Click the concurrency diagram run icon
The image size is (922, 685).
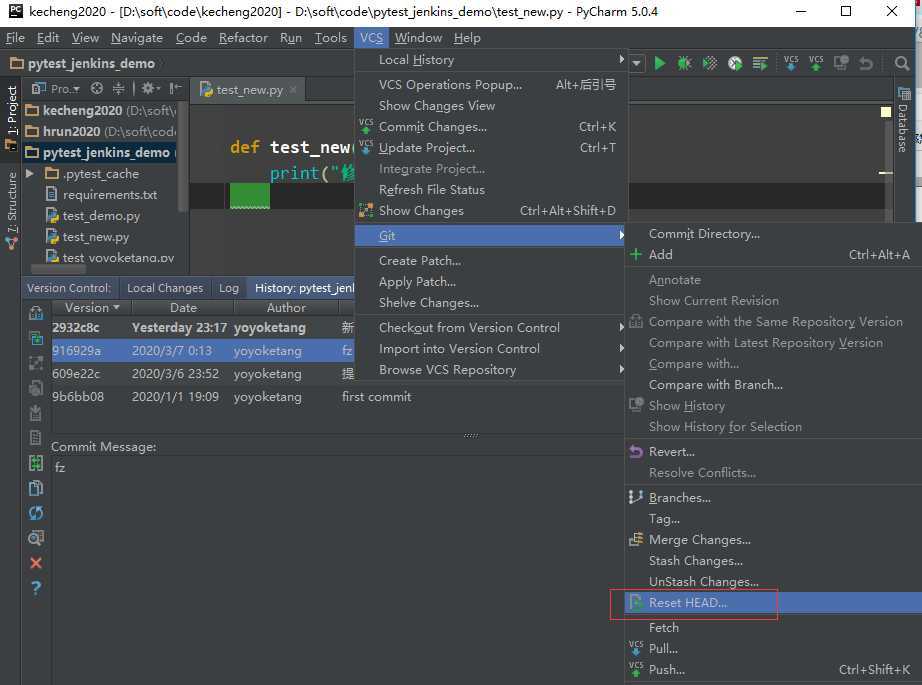click(x=760, y=63)
